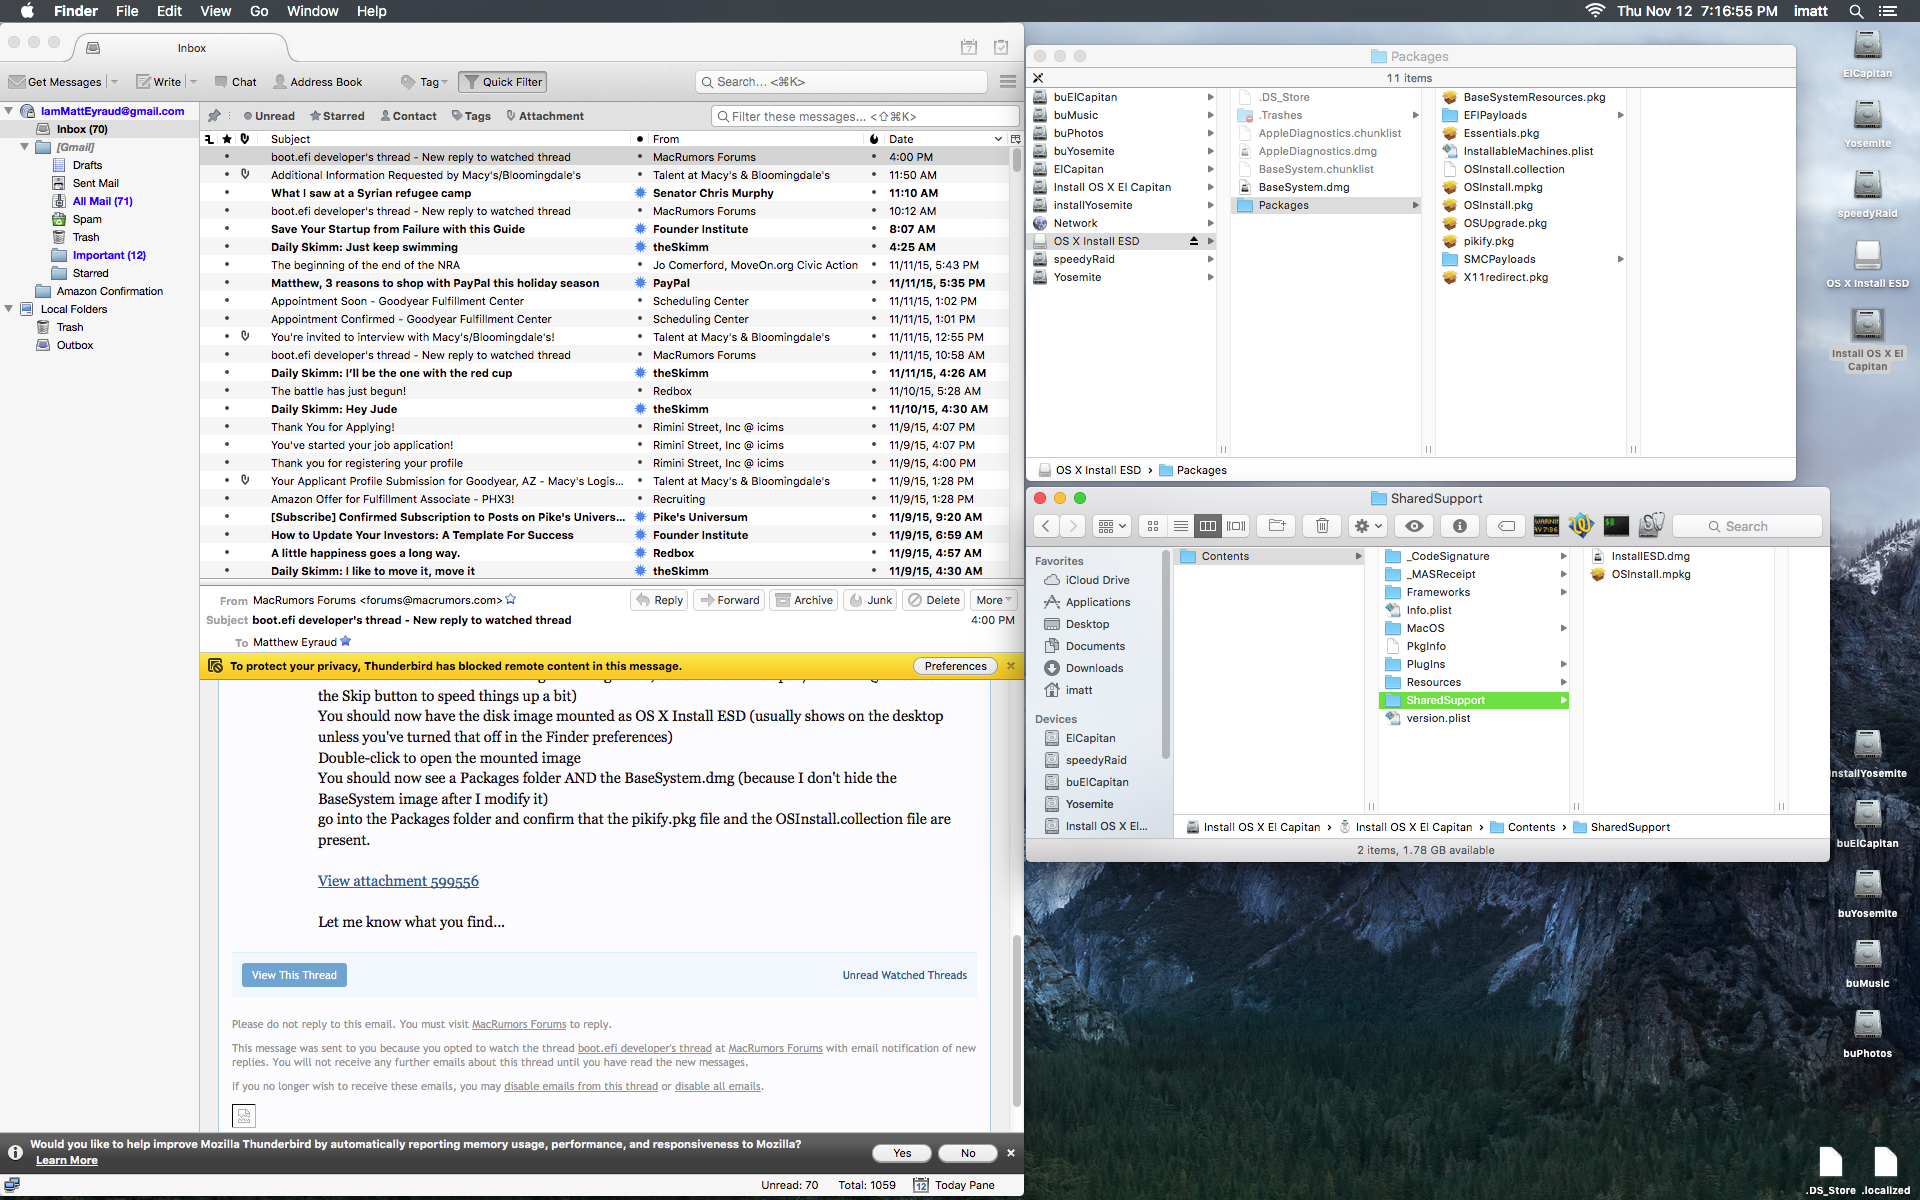Click the Trash delete icon in Finder toolbar
This screenshot has width=1920, height=1200.
pos(1322,526)
